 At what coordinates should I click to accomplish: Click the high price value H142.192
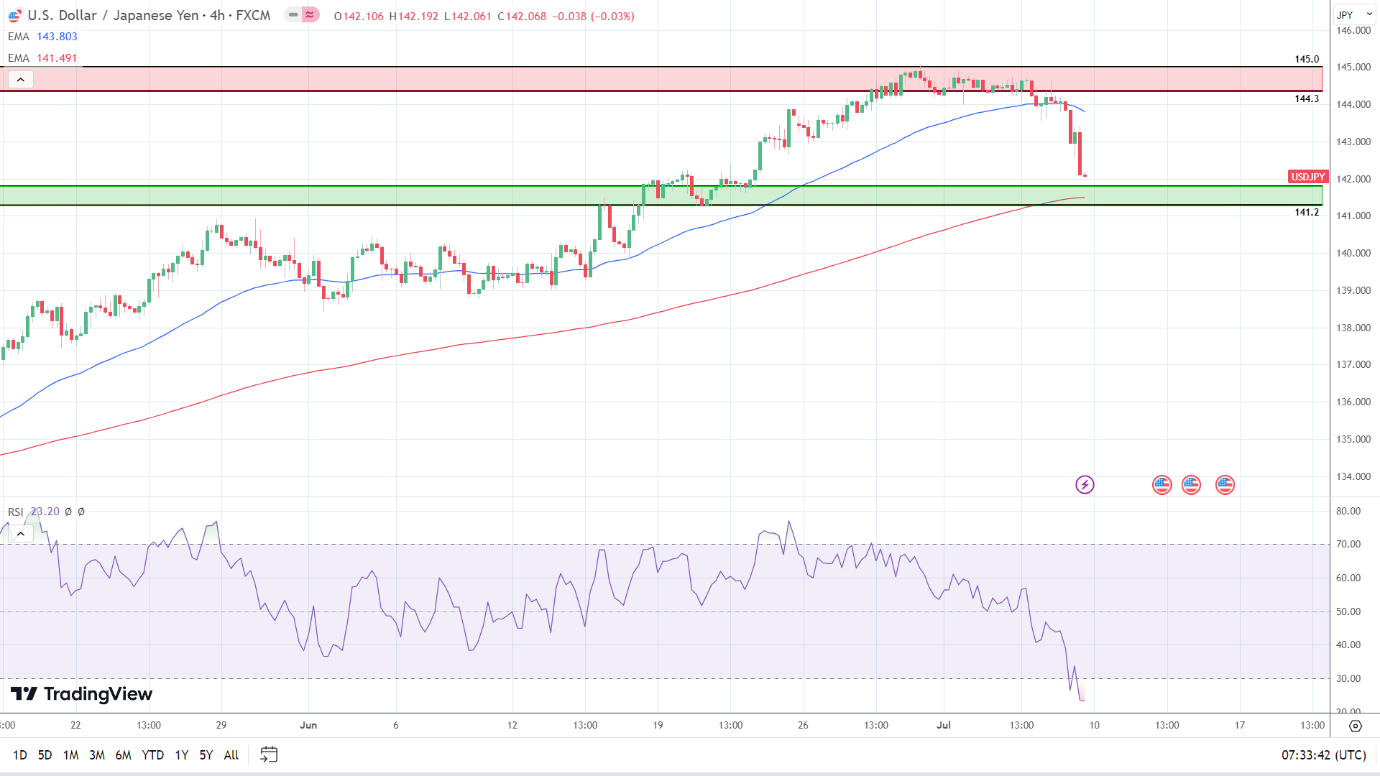click(x=415, y=16)
